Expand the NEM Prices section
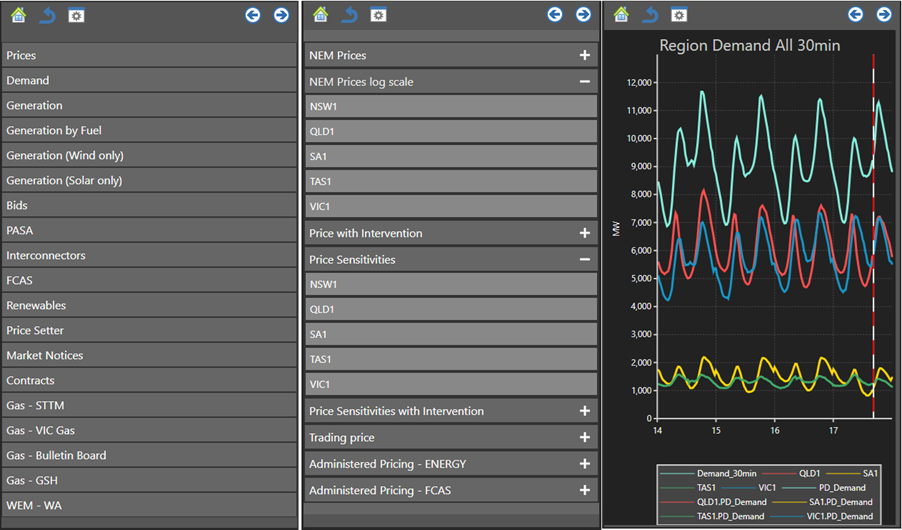This screenshot has height=530, width=902. 584,55
